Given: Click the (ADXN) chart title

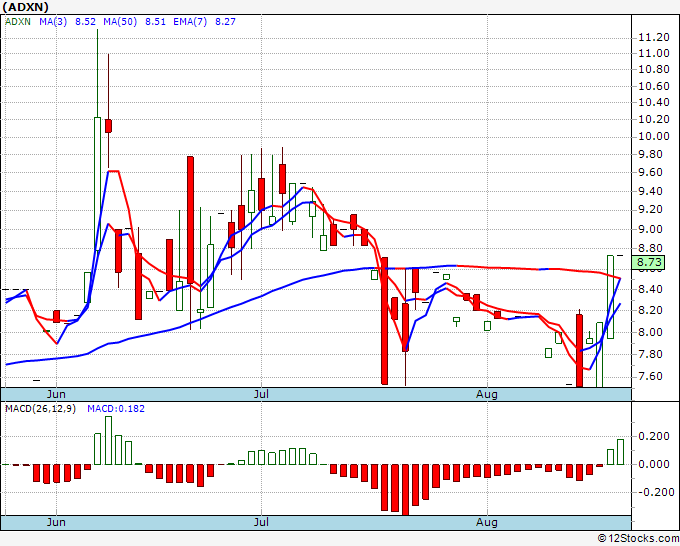Looking at the screenshot, I should click(25, 7).
